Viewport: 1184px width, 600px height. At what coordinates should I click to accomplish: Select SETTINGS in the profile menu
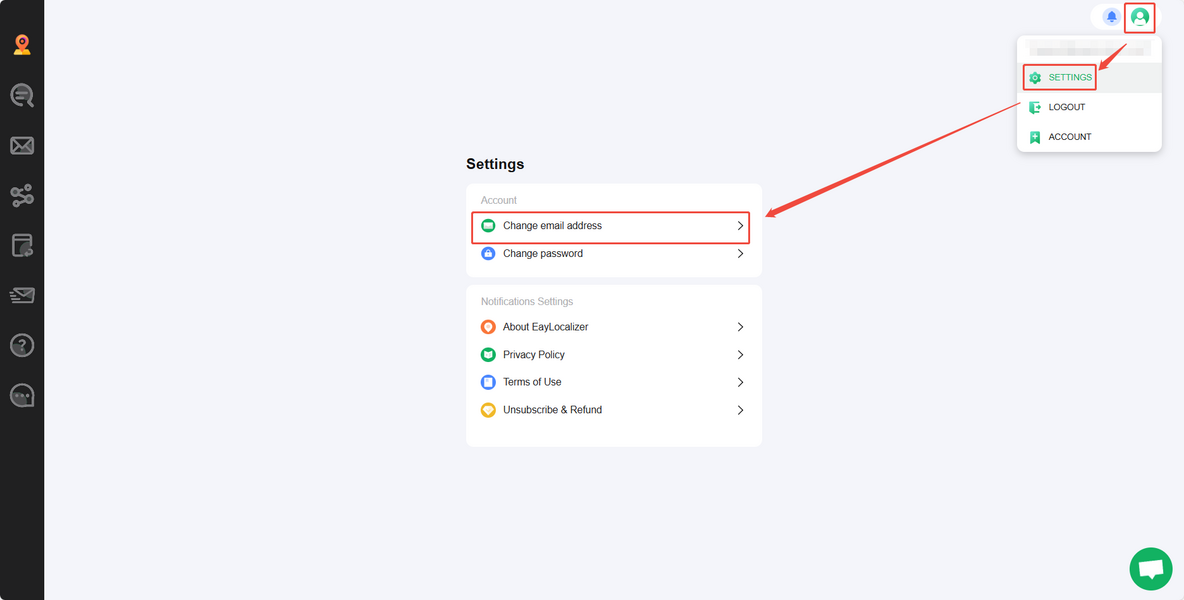(x=1069, y=78)
